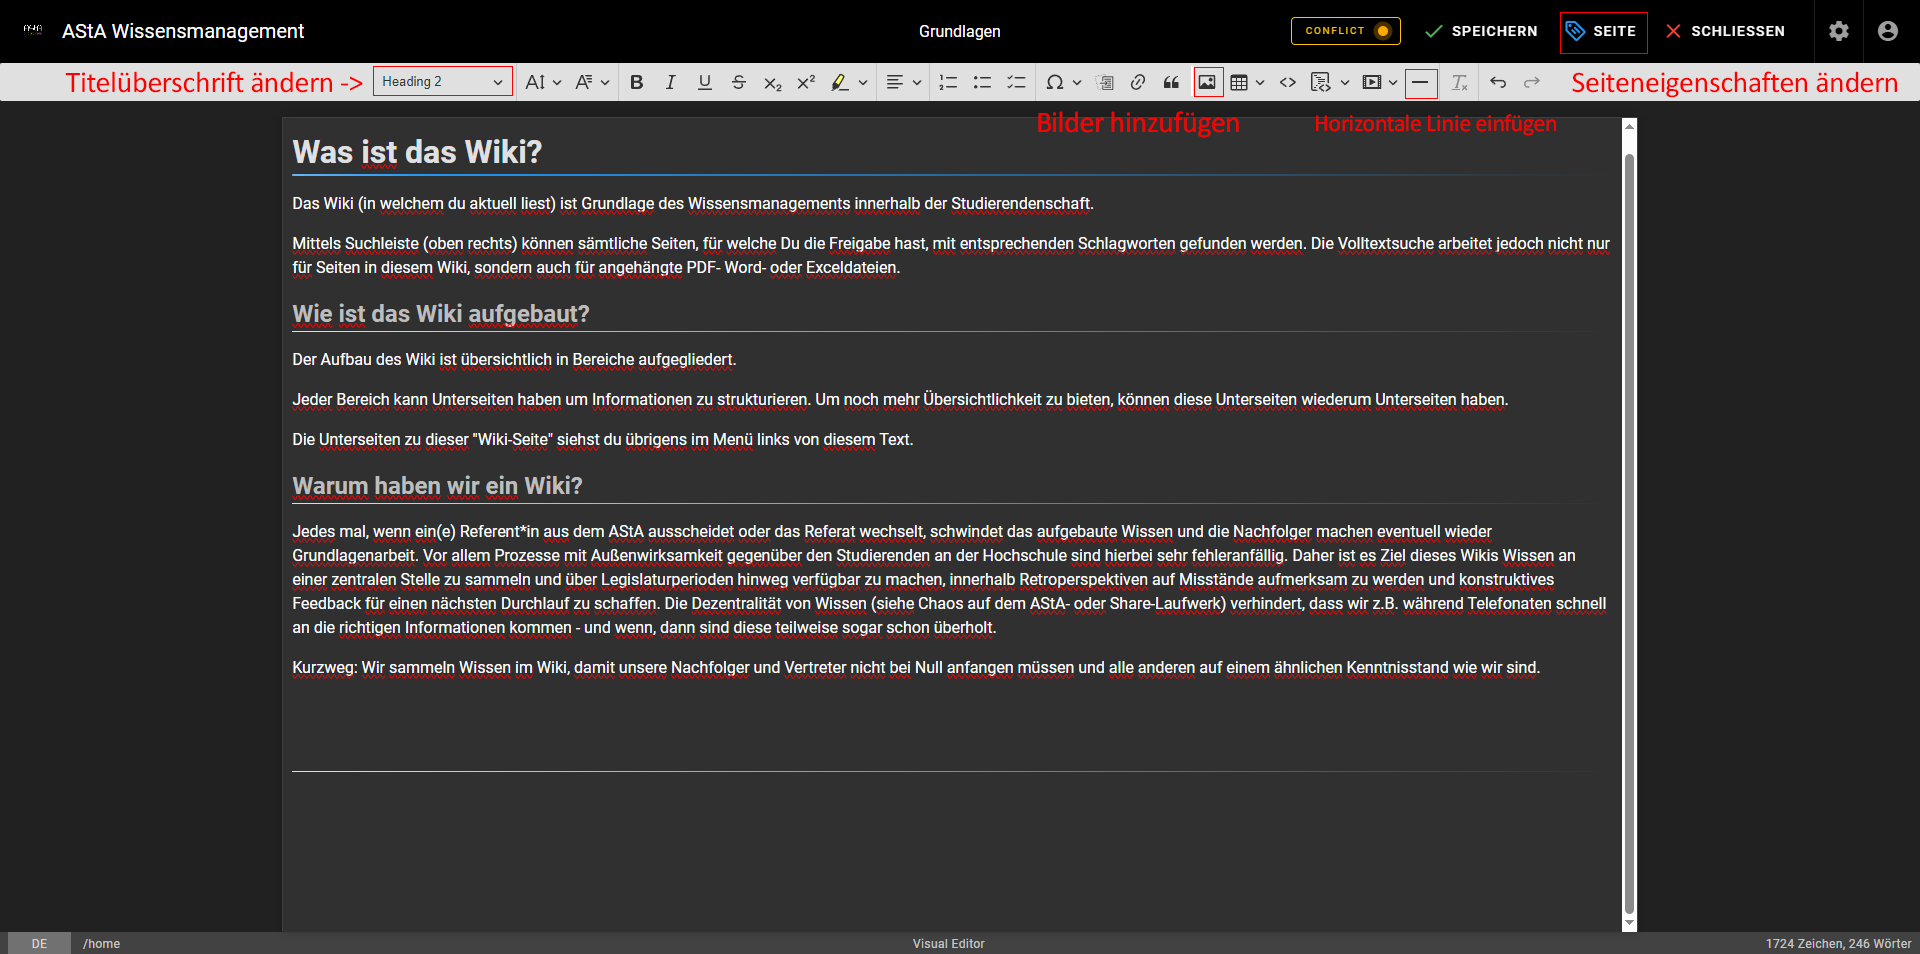Image resolution: width=1920 pixels, height=954 pixels.
Task: Apply subscript formatting
Action: (772, 82)
